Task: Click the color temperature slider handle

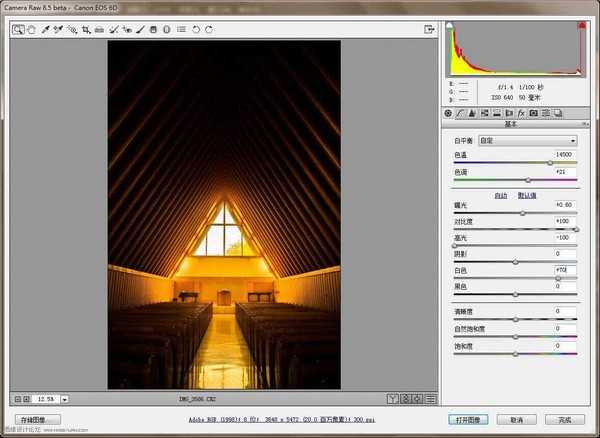Action: coord(550,162)
